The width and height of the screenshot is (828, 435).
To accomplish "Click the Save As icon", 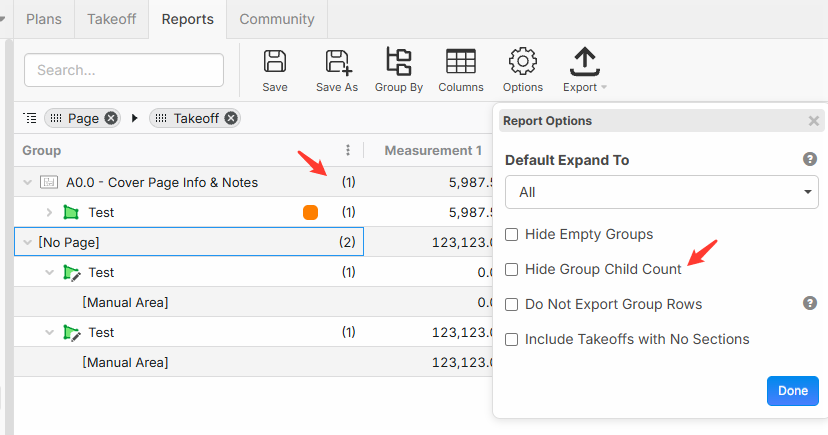I will click(336, 62).
